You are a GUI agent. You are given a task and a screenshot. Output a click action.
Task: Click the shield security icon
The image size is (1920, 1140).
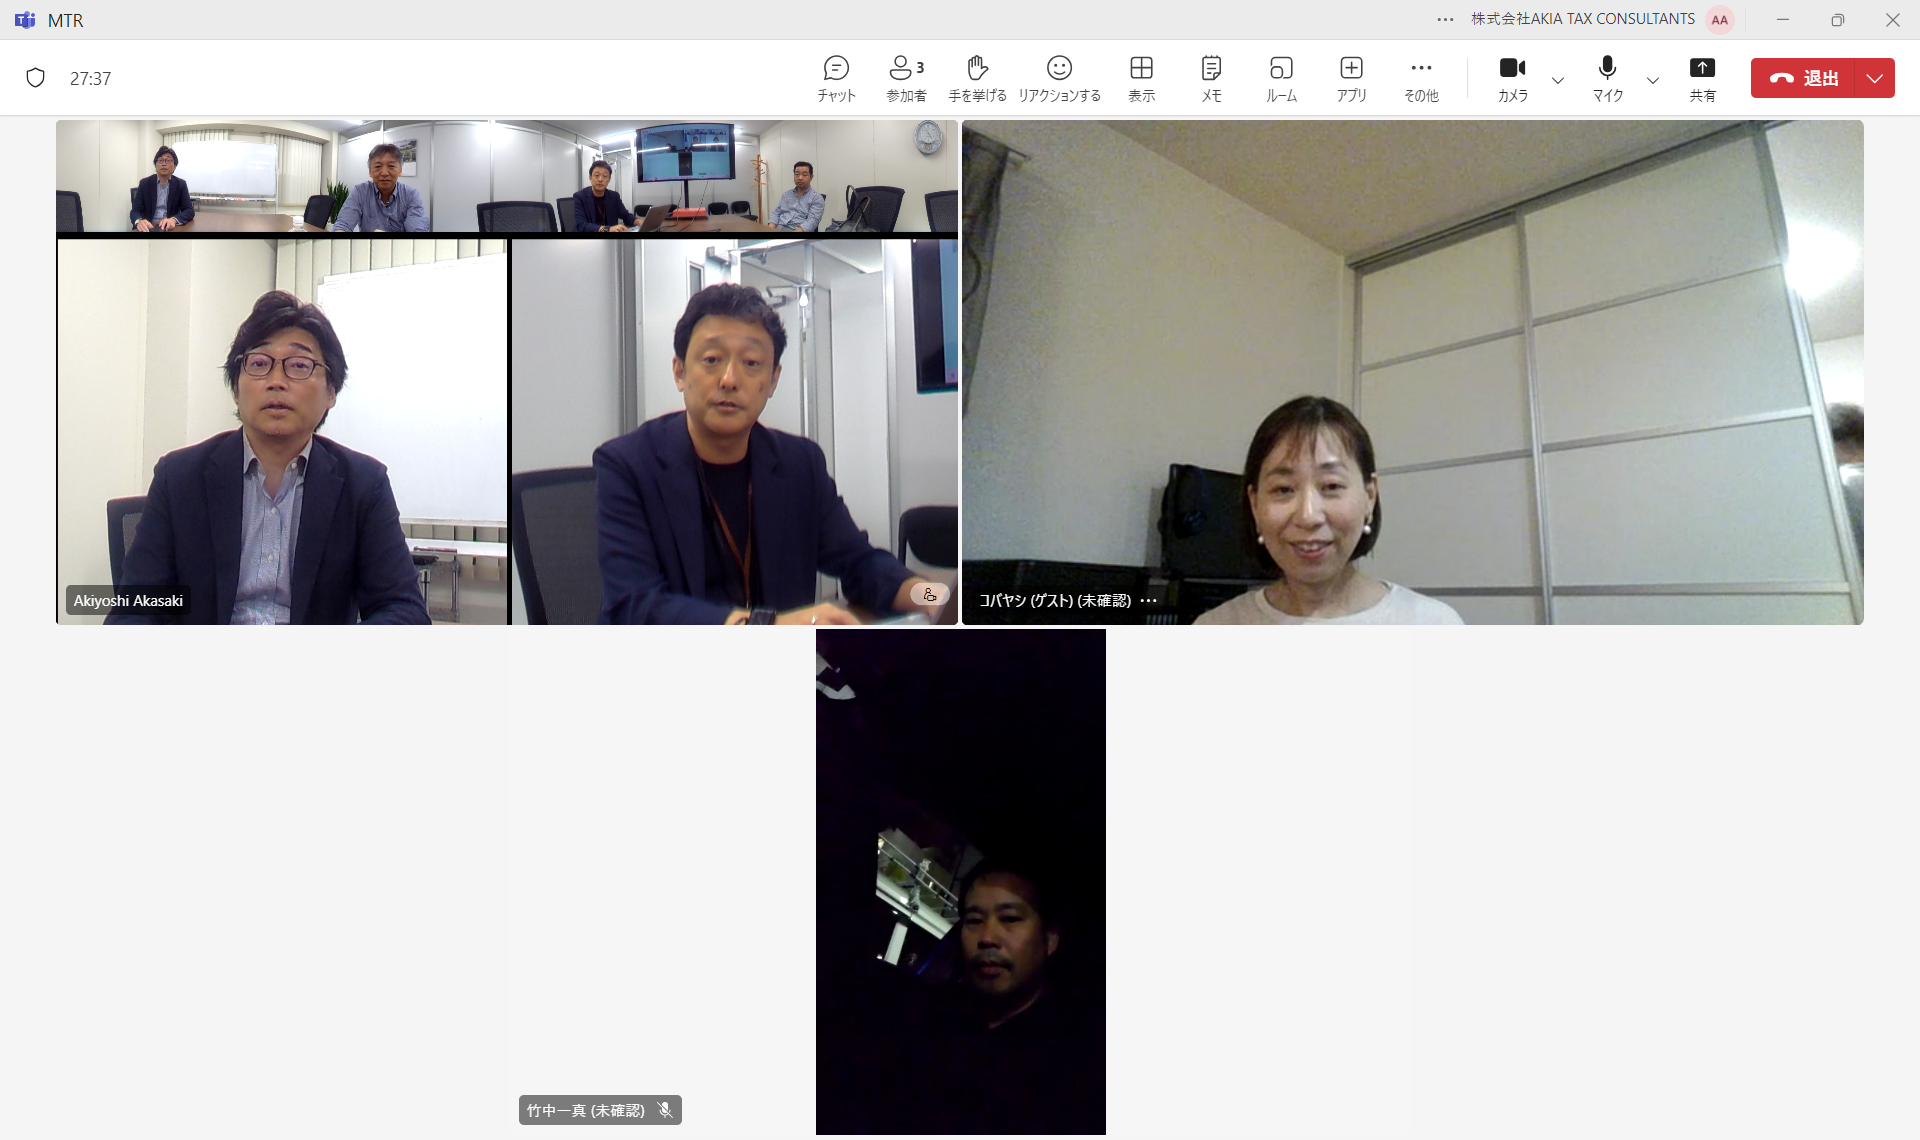(35, 78)
